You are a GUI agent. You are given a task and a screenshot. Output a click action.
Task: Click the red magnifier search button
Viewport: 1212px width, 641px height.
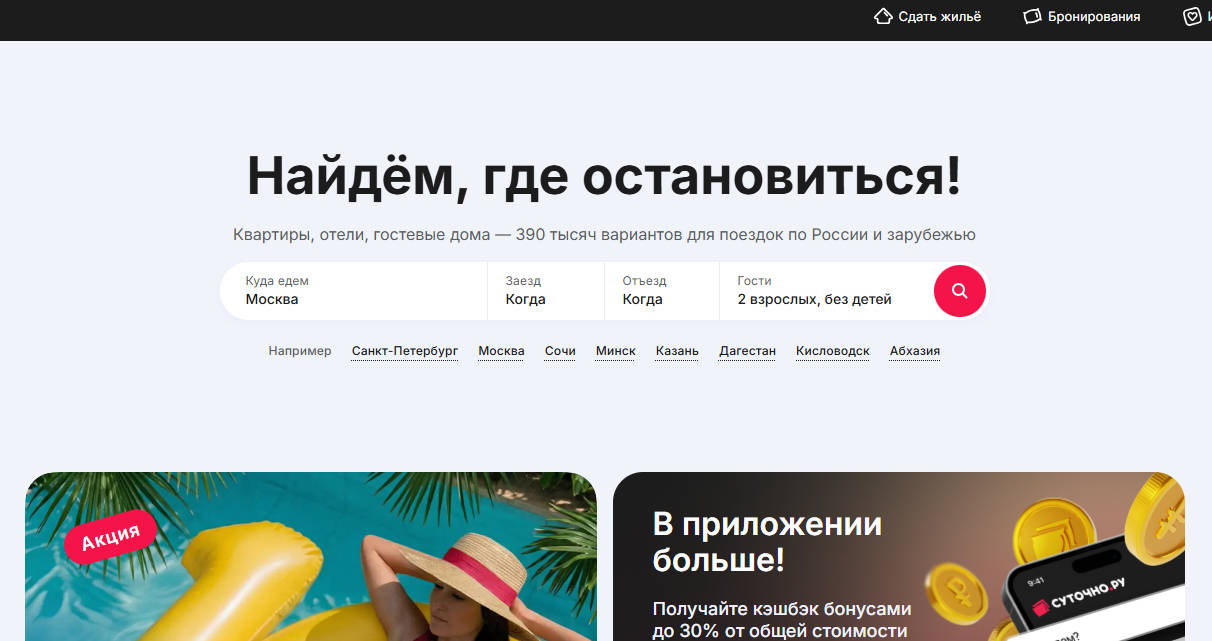(960, 291)
